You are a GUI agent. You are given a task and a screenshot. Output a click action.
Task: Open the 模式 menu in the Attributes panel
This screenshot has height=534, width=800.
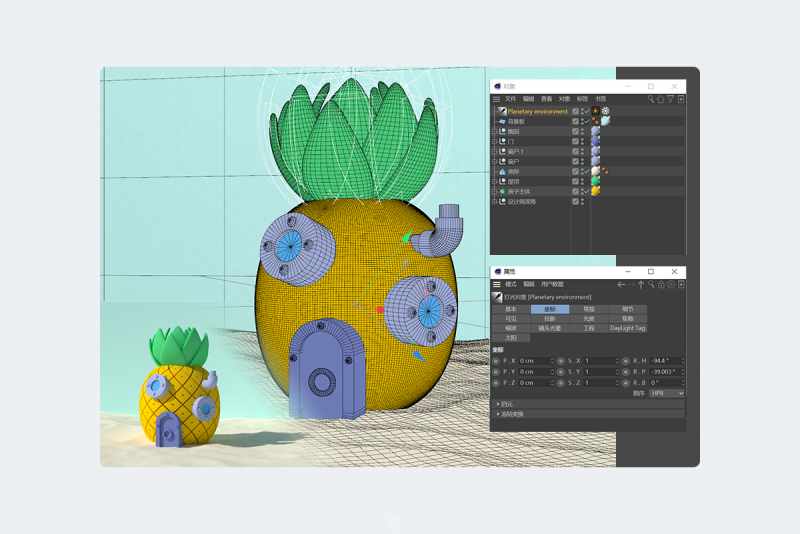tap(511, 285)
